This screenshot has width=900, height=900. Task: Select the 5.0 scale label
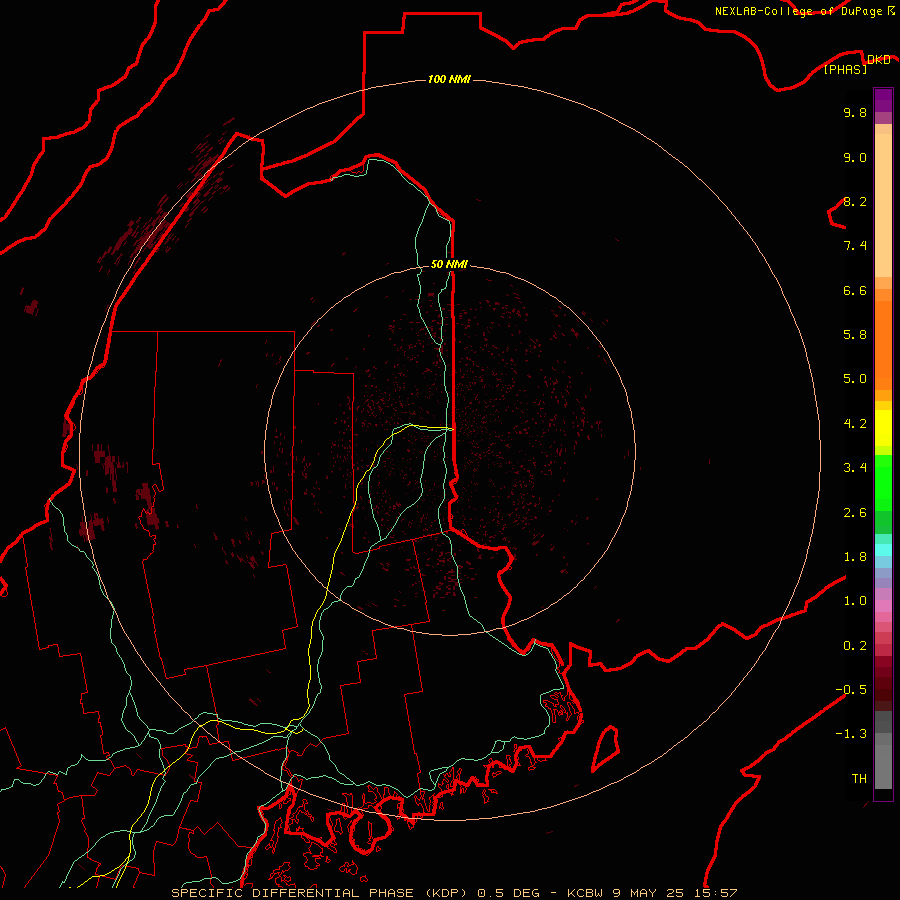(855, 379)
